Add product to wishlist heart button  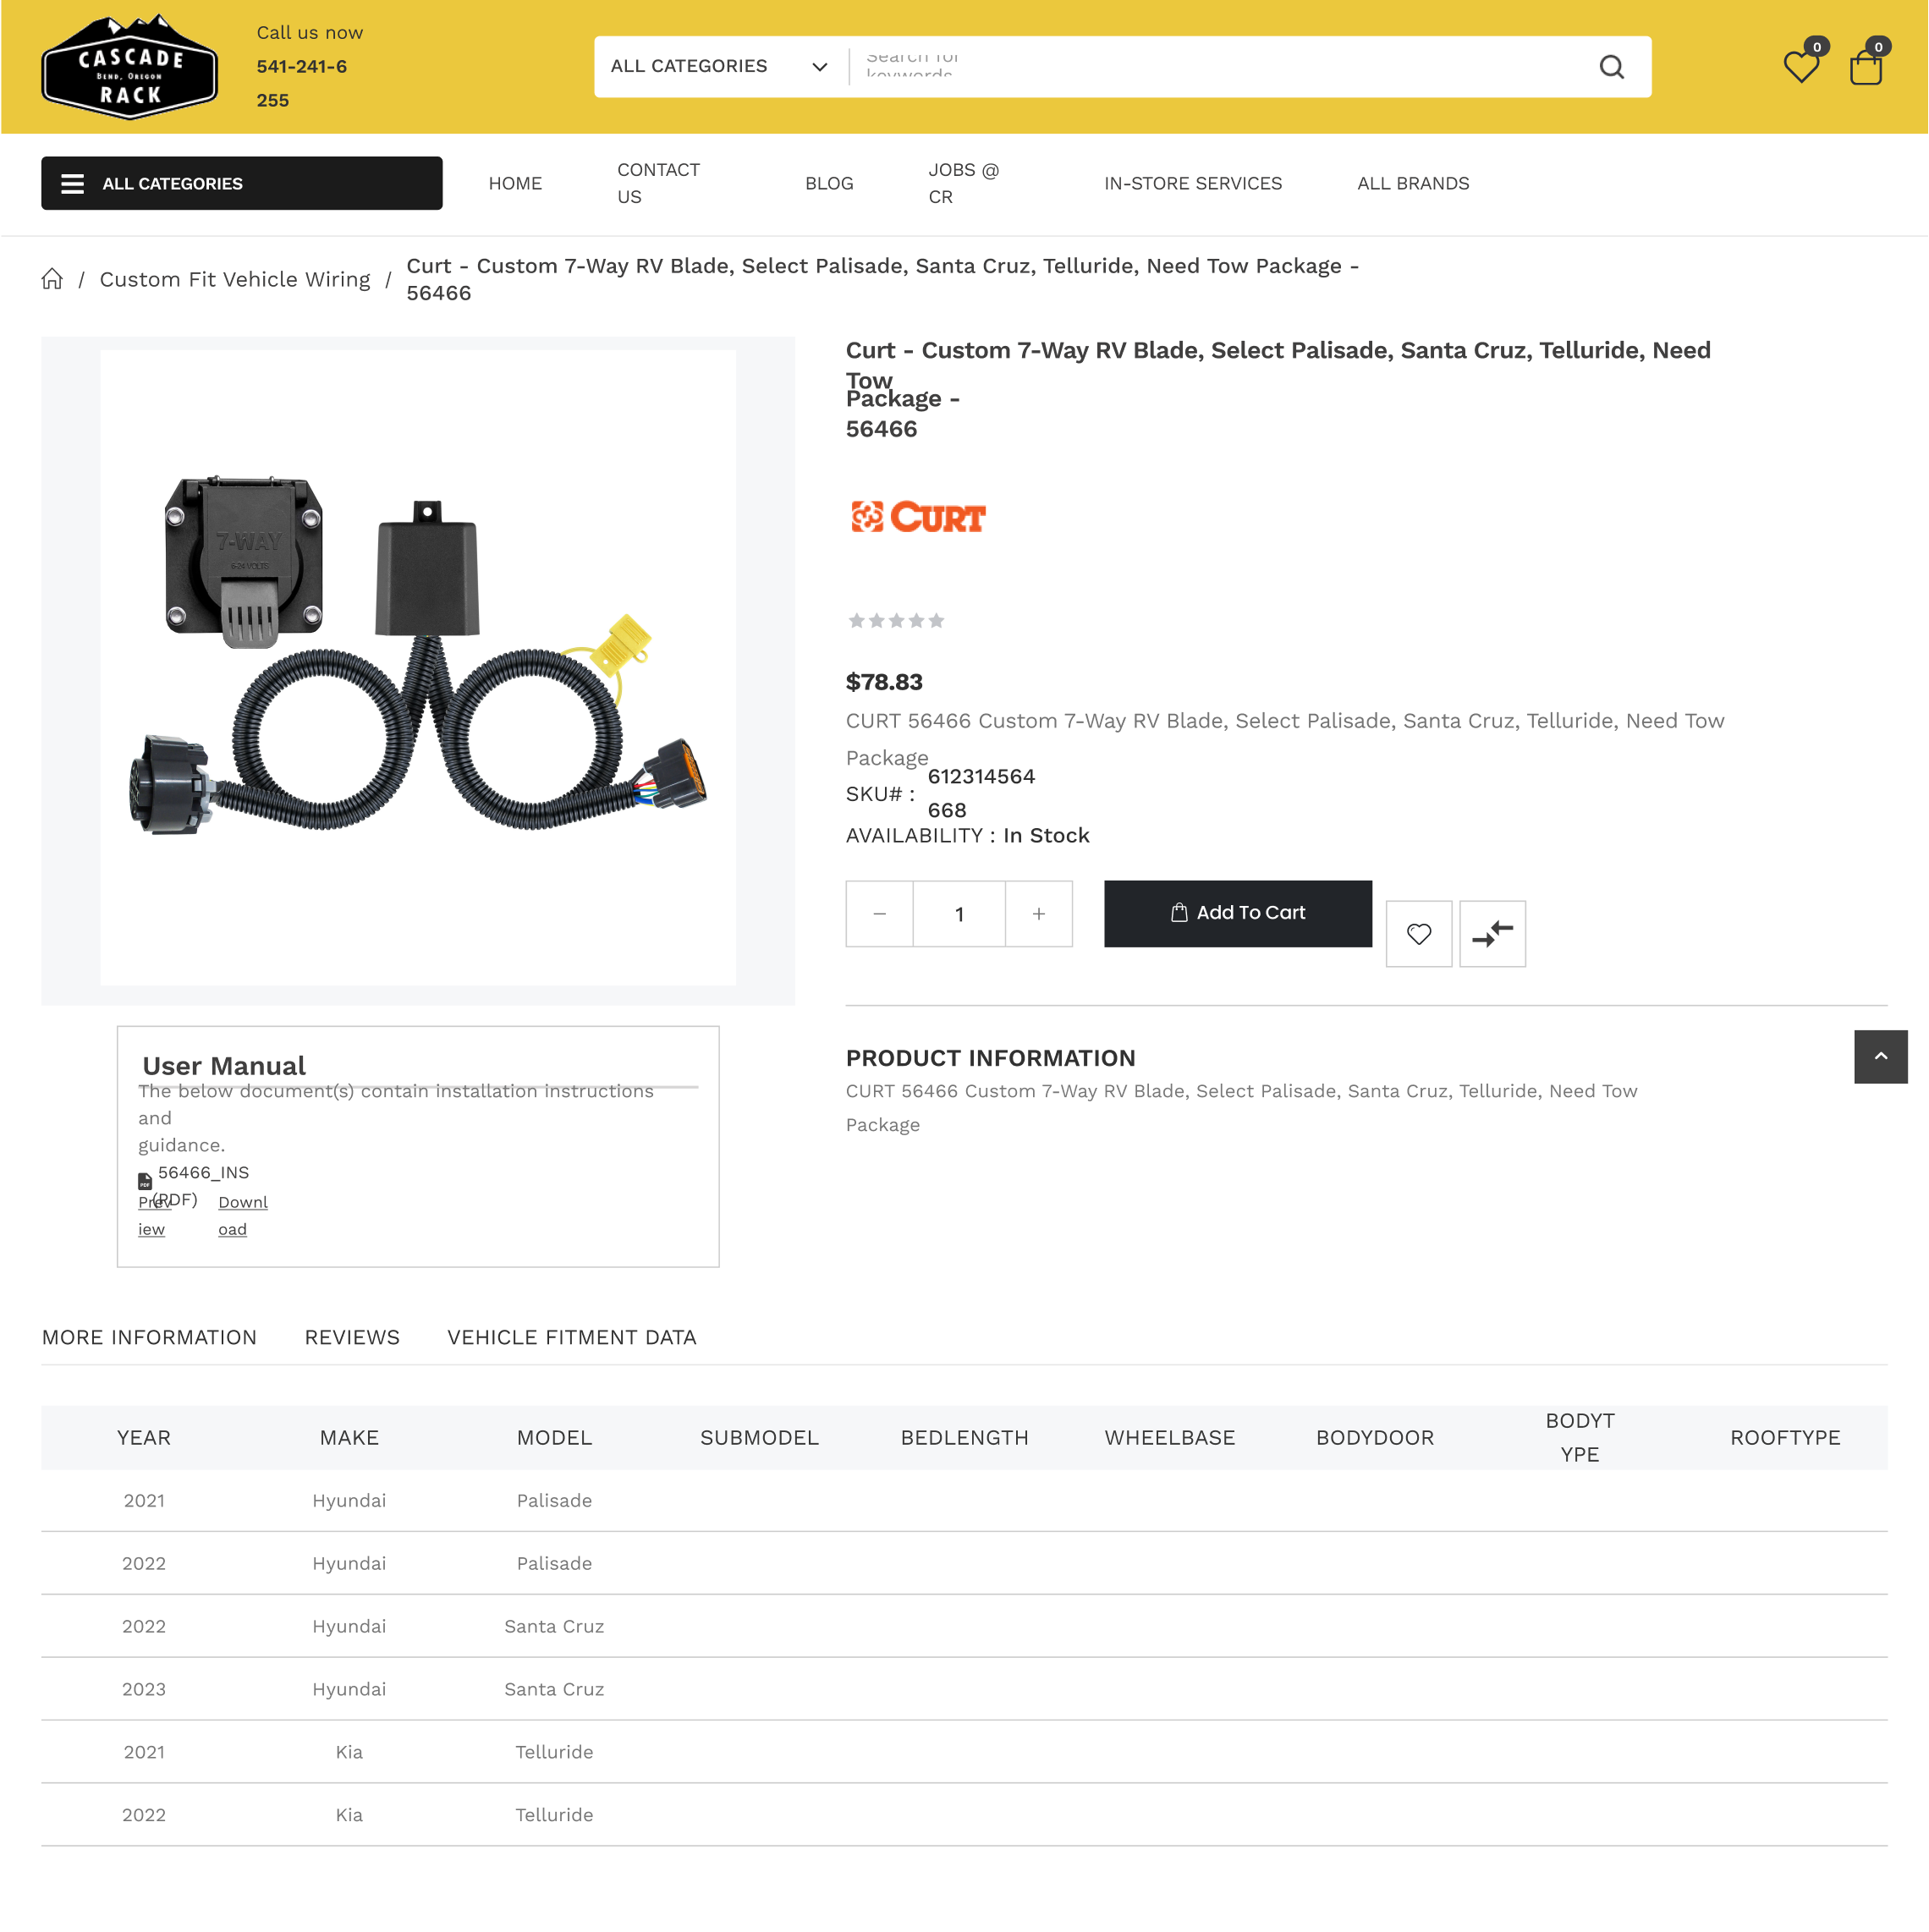[1418, 933]
